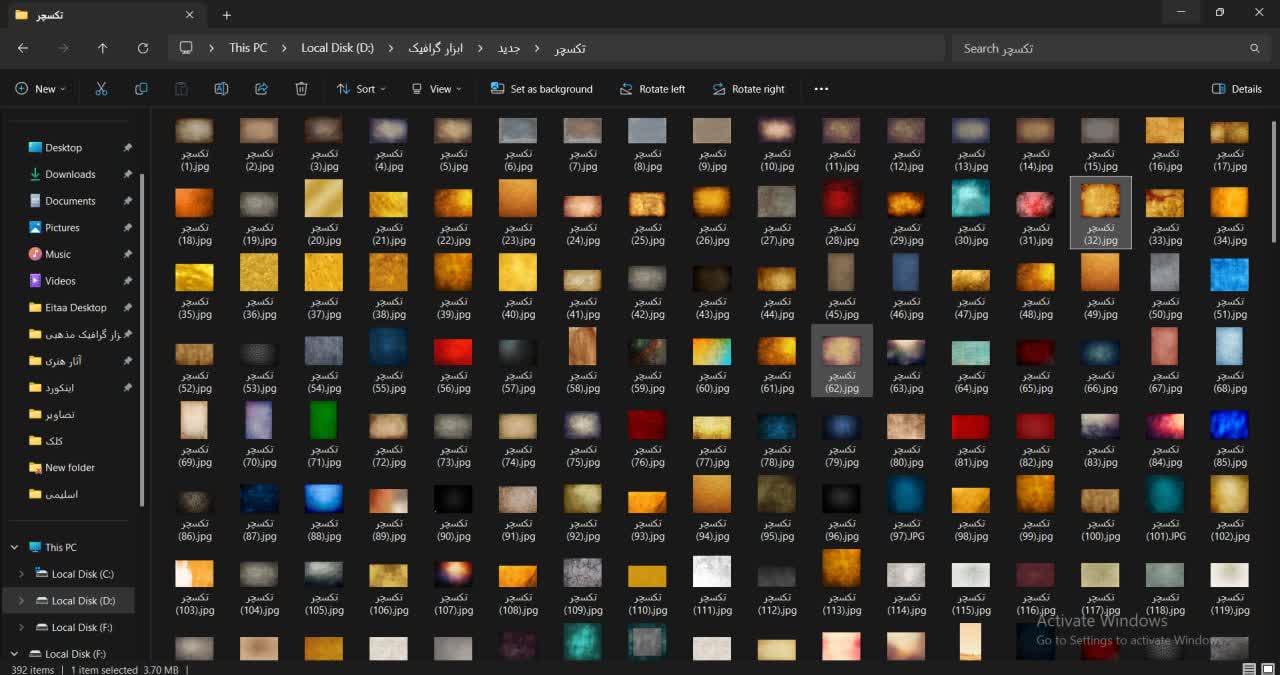
Task: Open the See more ellipsis menu
Action: (x=821, y=89)
